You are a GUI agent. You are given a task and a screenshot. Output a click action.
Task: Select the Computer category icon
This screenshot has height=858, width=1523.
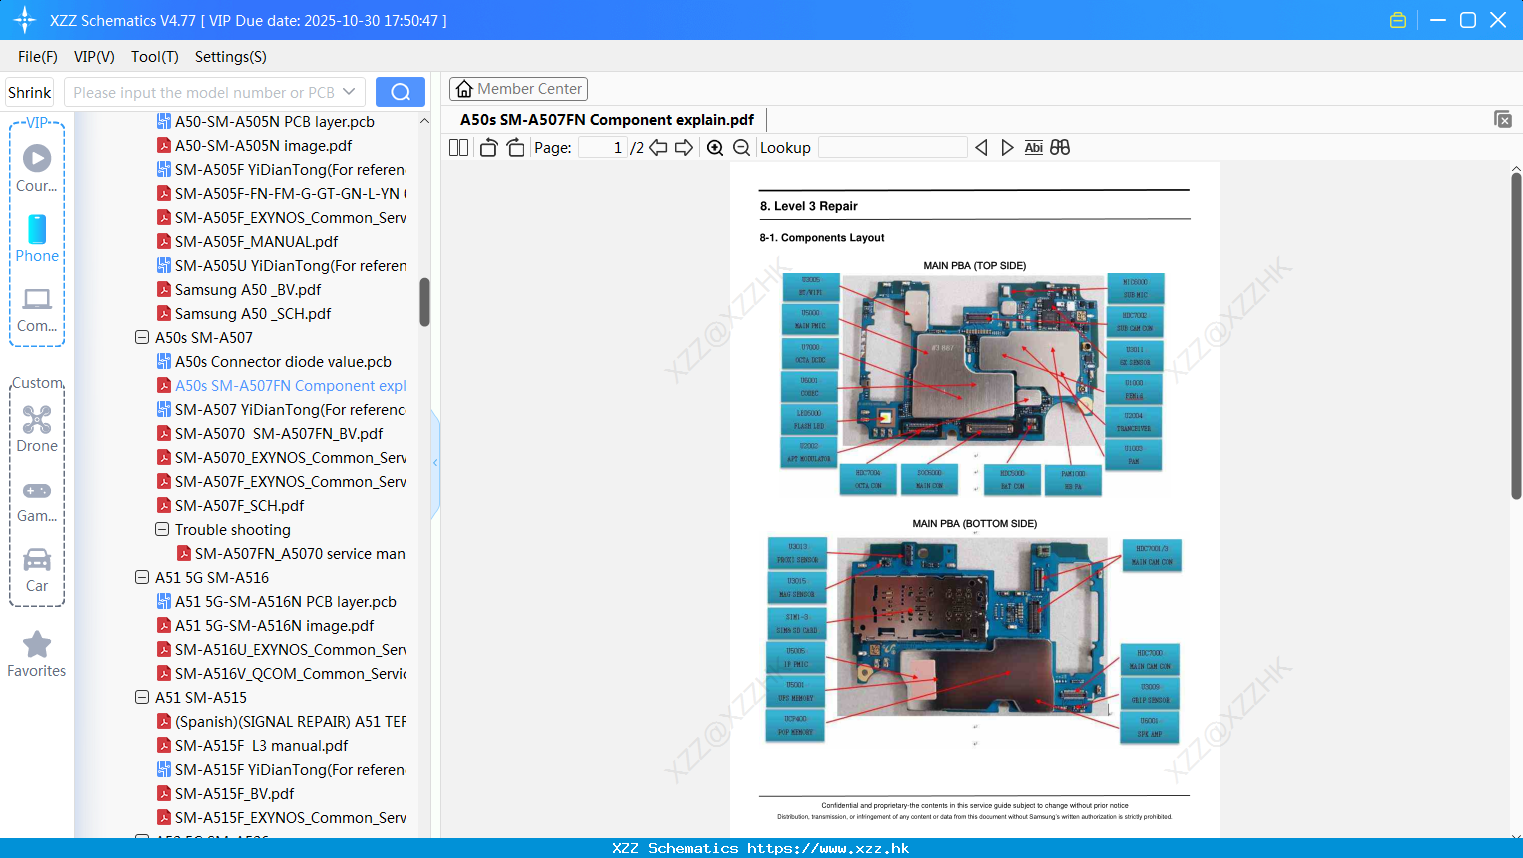pos(37,309)
